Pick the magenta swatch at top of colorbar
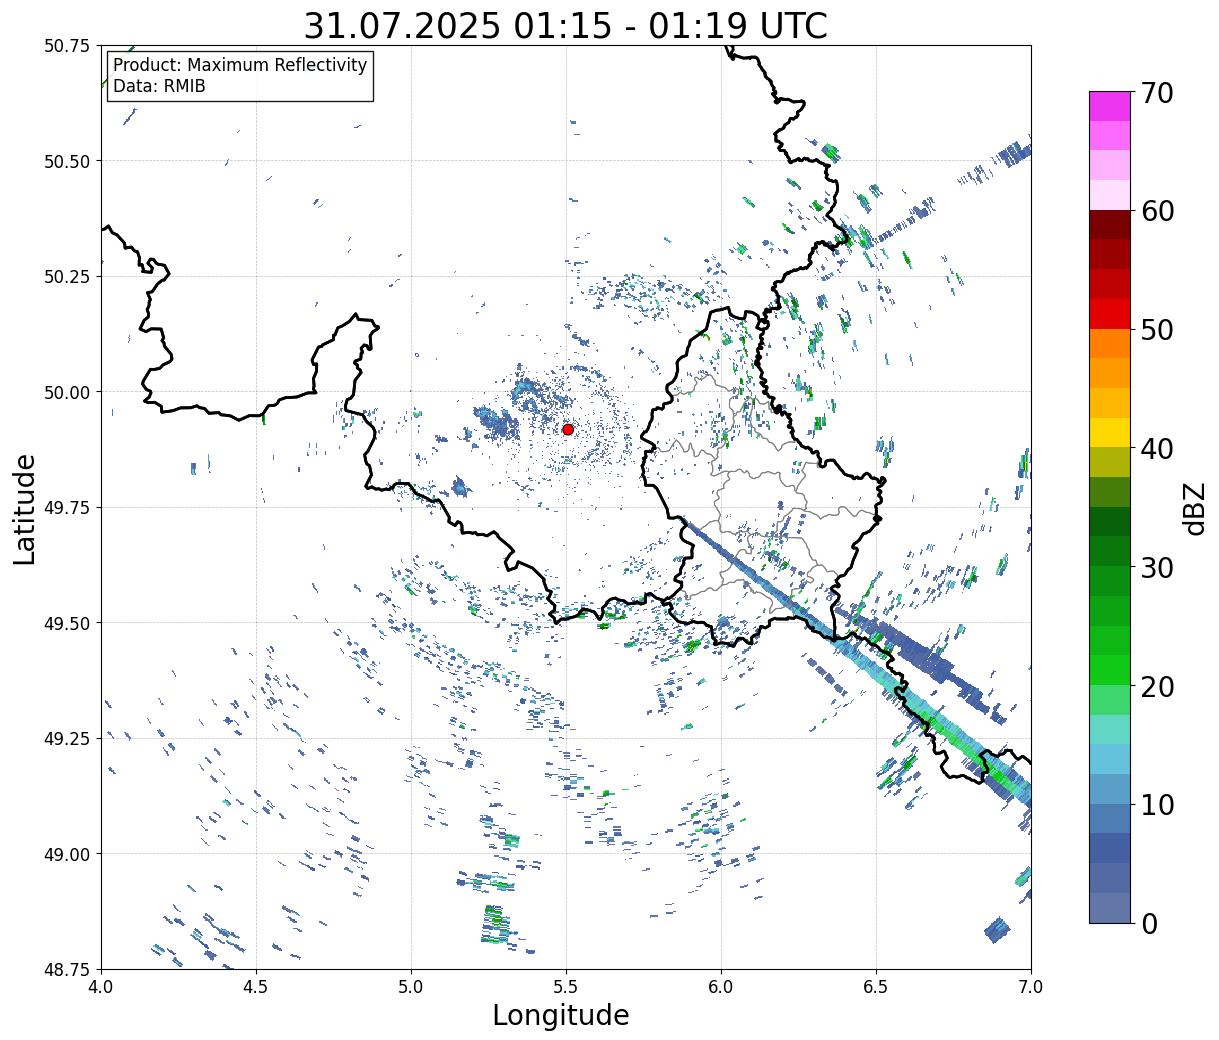Viewport: 1219px width, 1040px height. pyautogui.click(x=1110, y=106)
